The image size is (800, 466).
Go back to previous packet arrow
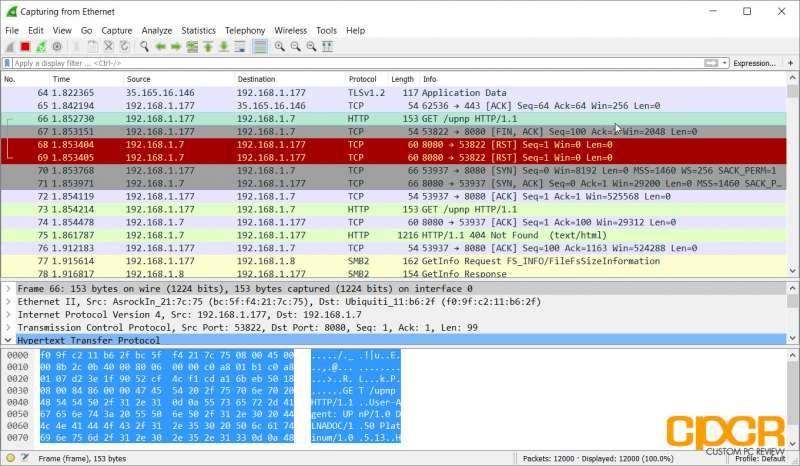tap(160, 46)
